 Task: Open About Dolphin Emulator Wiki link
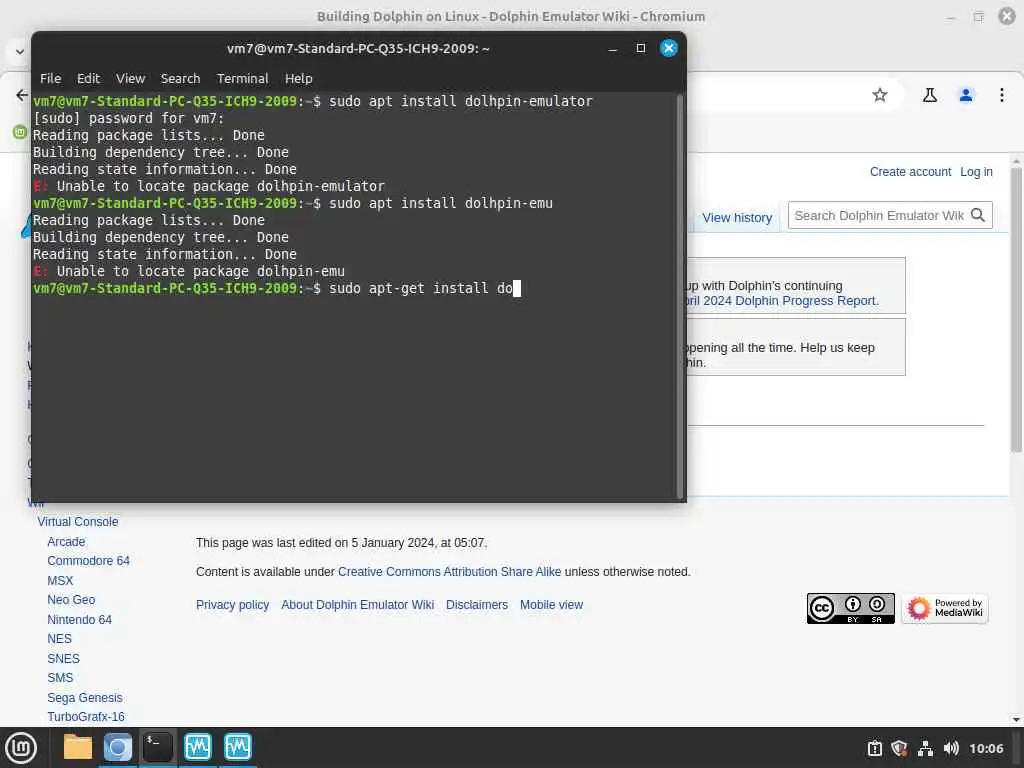357,605
